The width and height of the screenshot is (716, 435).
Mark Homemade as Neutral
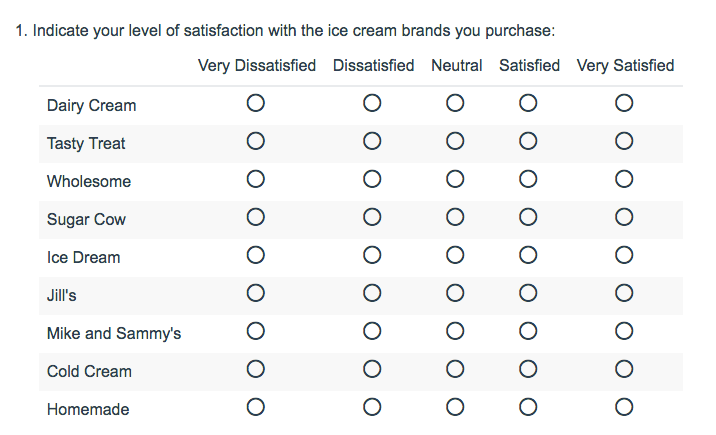click(455, 407)
